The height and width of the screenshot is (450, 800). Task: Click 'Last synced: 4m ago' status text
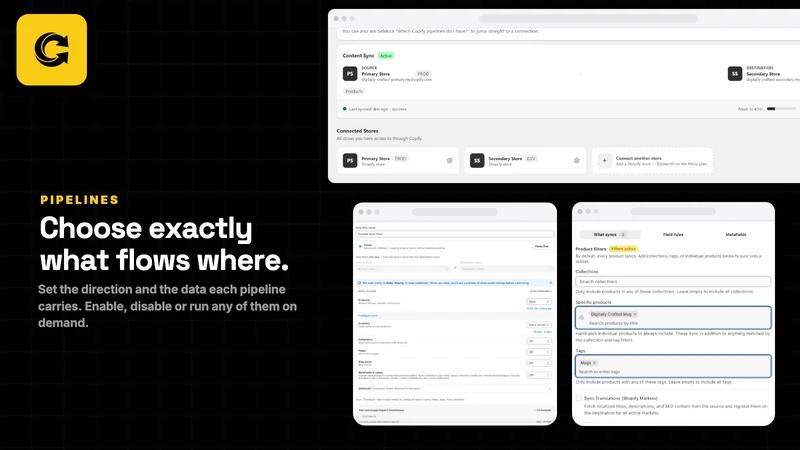[378, 109]
